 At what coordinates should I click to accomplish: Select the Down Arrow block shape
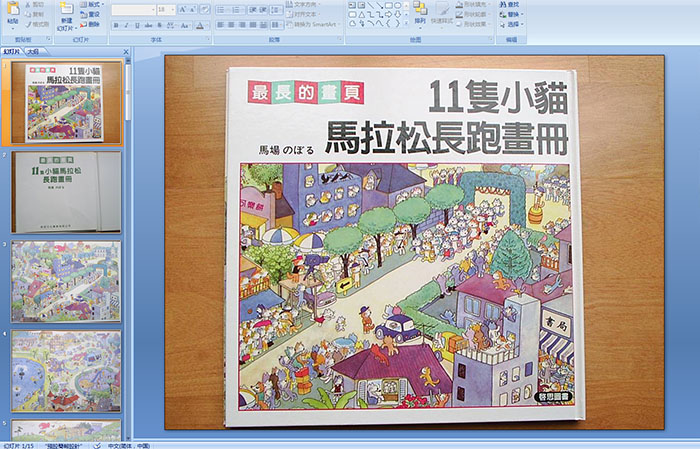397,15
